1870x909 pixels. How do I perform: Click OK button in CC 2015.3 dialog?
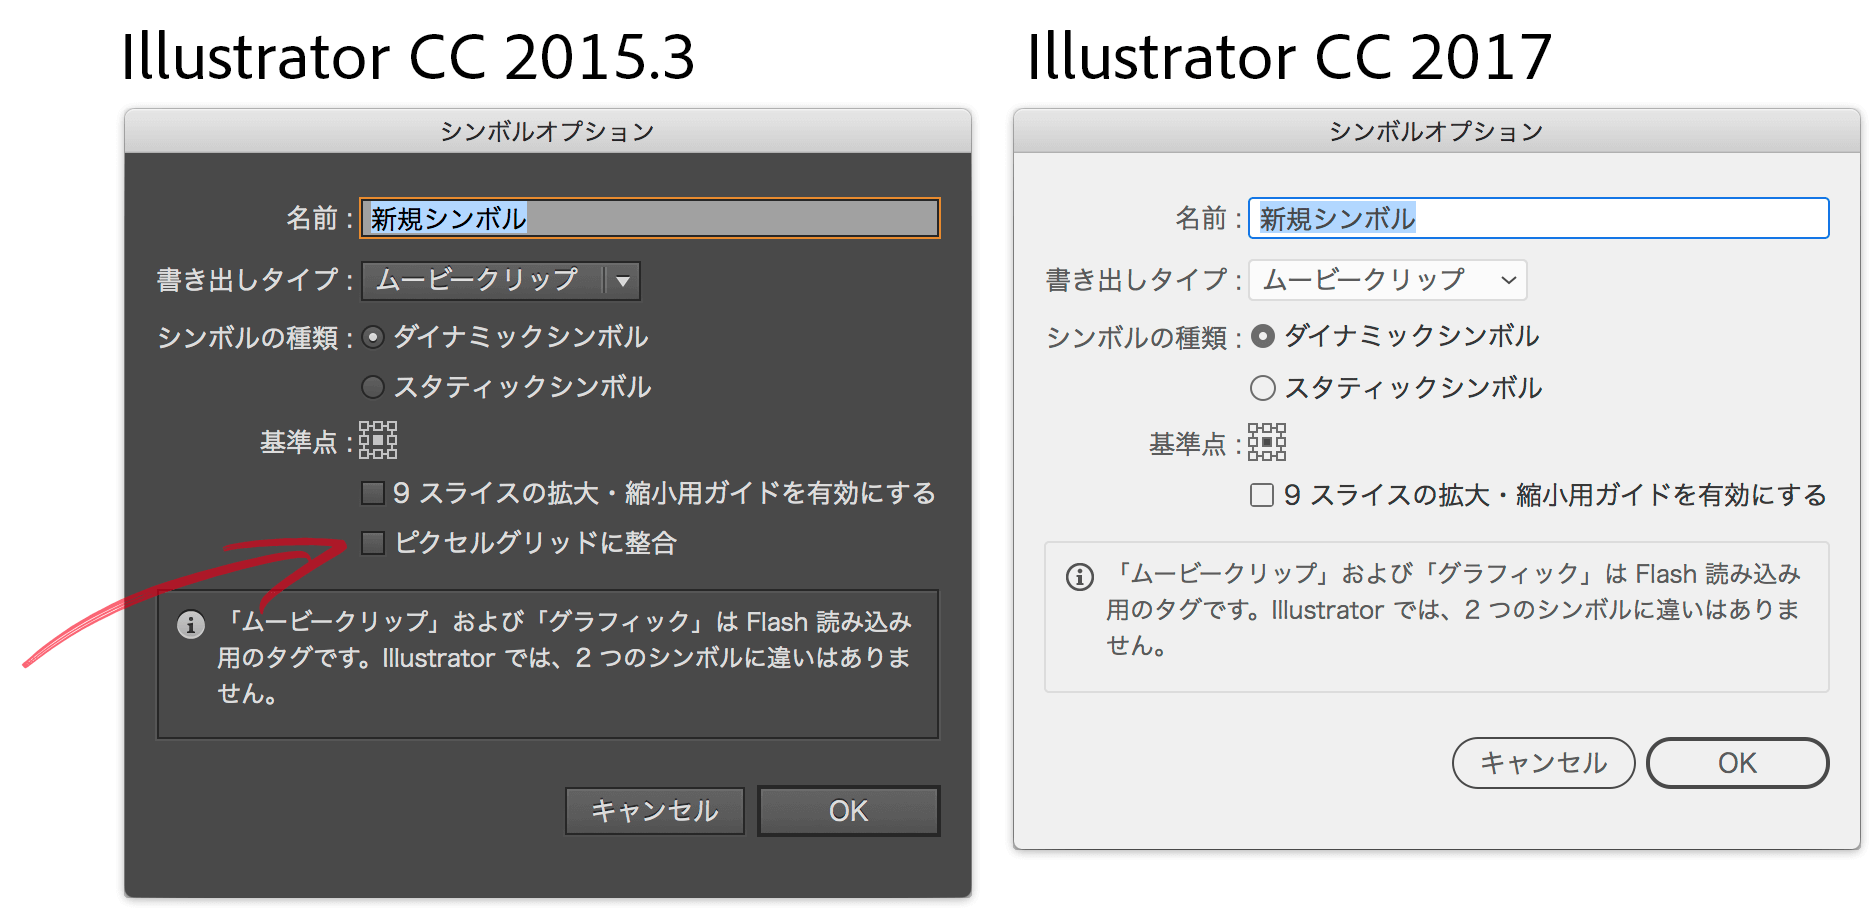tap(849, 811)
